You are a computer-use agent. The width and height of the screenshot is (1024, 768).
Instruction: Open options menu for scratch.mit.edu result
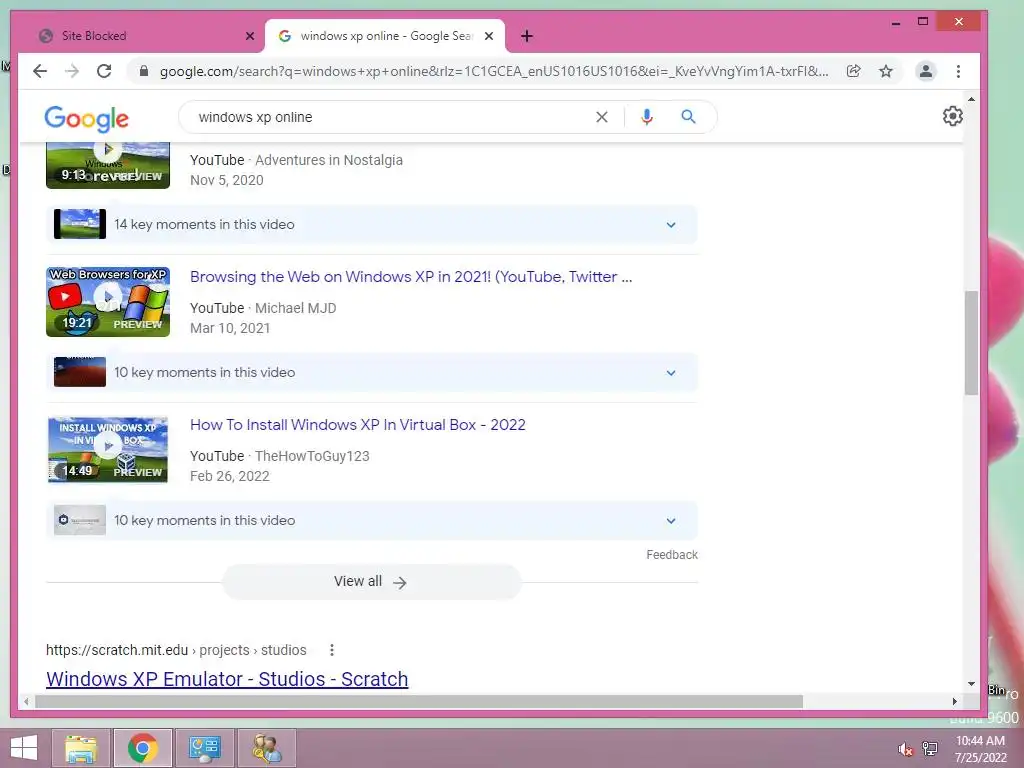click(332, 650)
